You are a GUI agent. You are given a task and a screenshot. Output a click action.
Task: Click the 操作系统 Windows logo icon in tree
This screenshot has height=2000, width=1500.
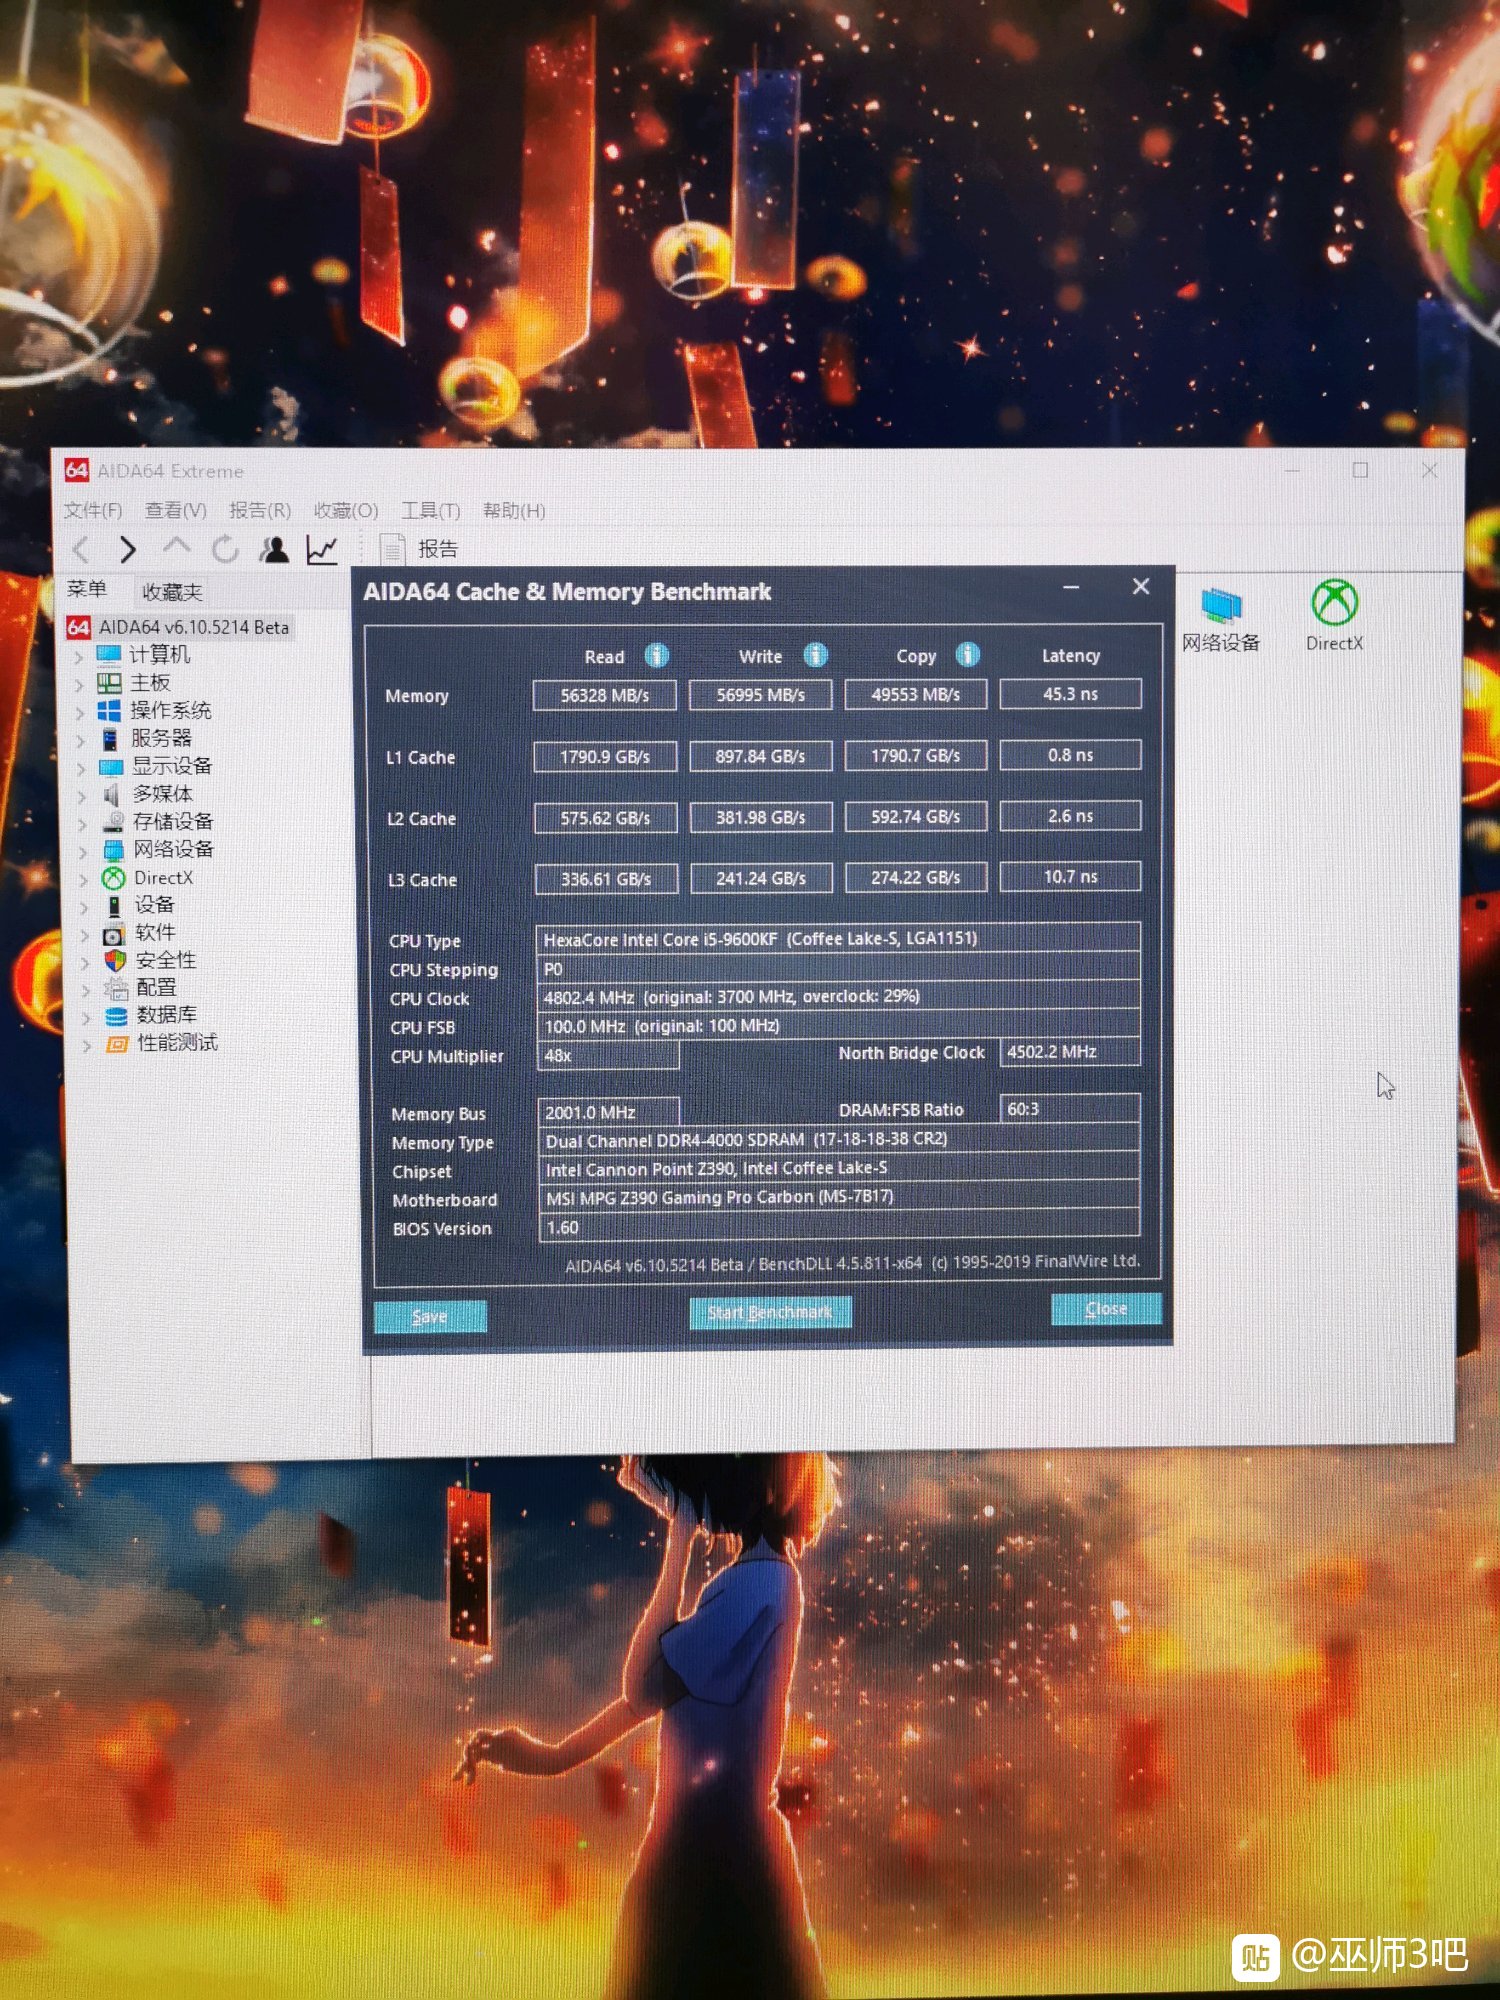(x=109, y=711)
